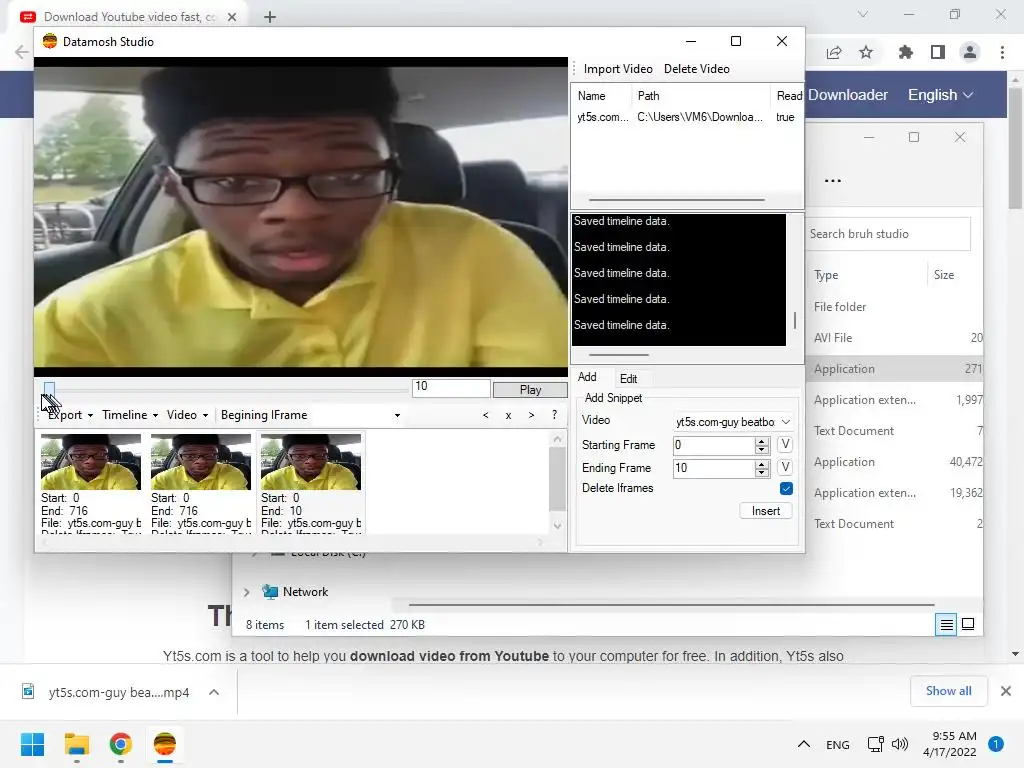Viewport: 1024px width, 768px height.
Task: Toggle the Delete Iframes checkbox
Action: [786, 488]
